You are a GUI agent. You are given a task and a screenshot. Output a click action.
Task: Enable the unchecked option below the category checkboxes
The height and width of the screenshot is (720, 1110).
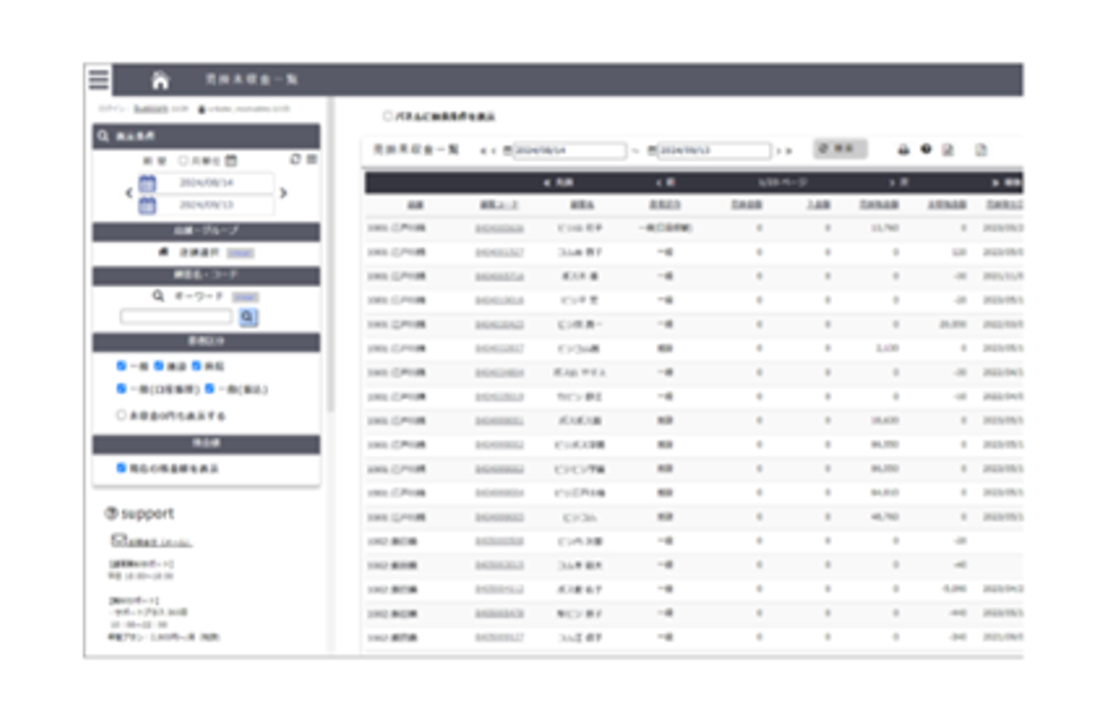tap(122, 414)
